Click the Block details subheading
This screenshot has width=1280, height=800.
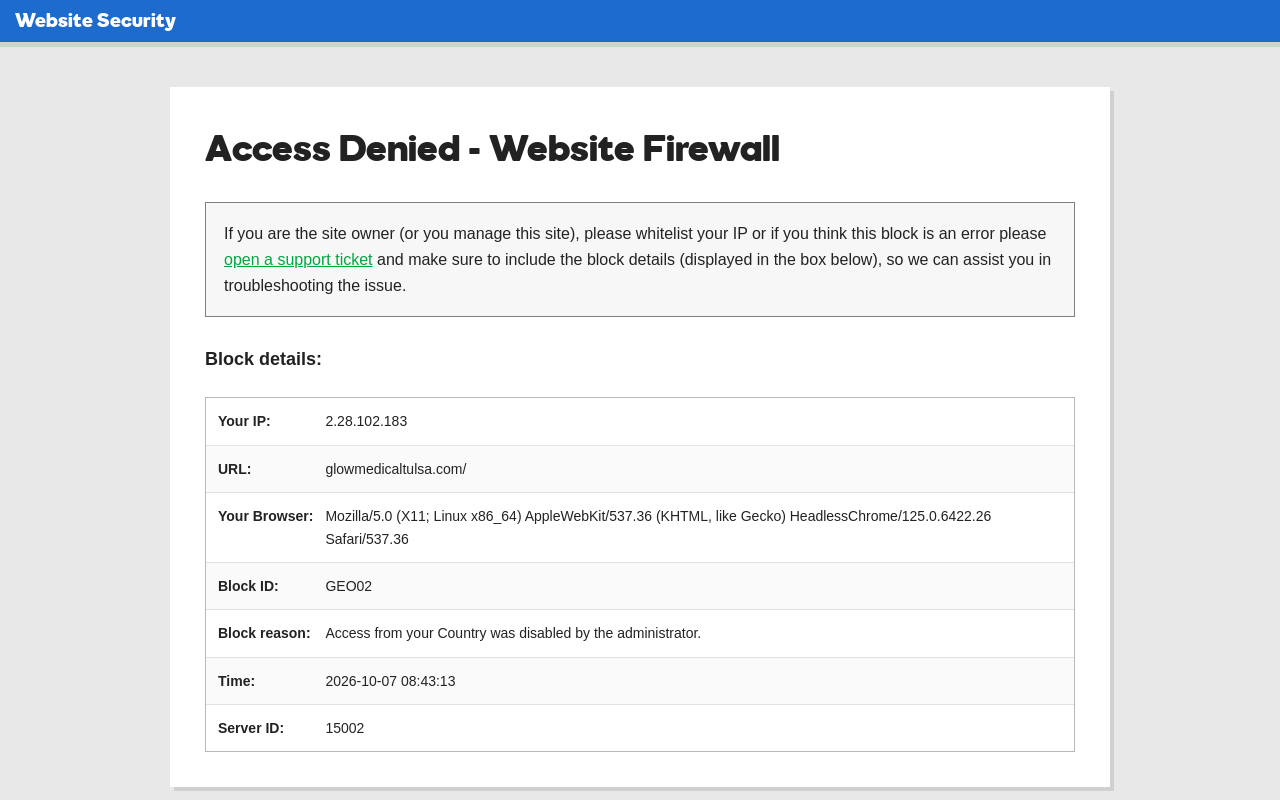pyautogui.click(x=263, y=359)
